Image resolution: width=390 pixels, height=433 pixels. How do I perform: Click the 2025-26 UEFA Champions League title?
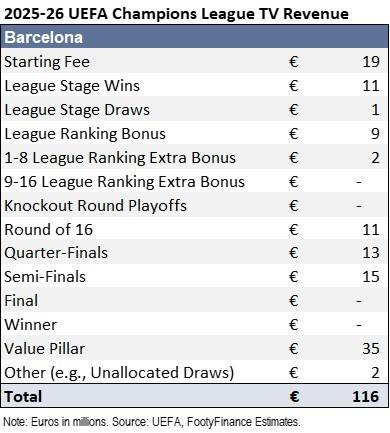tap(176, 14)
